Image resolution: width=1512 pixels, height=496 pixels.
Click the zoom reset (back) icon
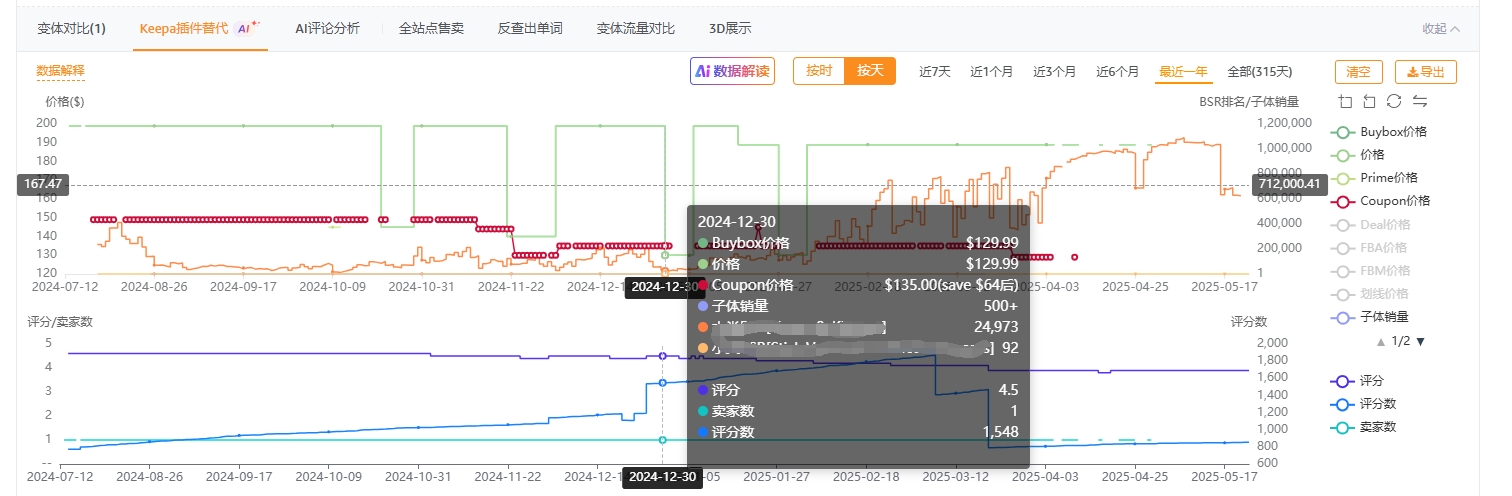tap(1369, 101)
